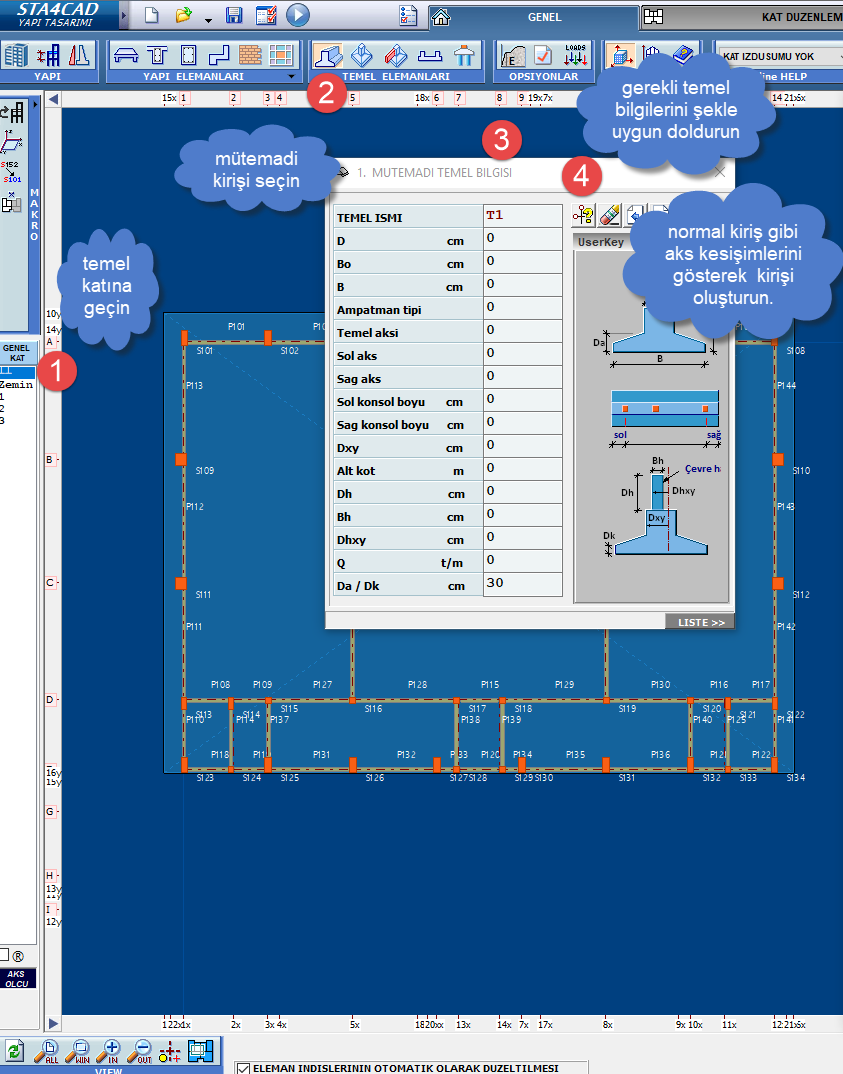Open the help book icon

(x=683, y=55)
